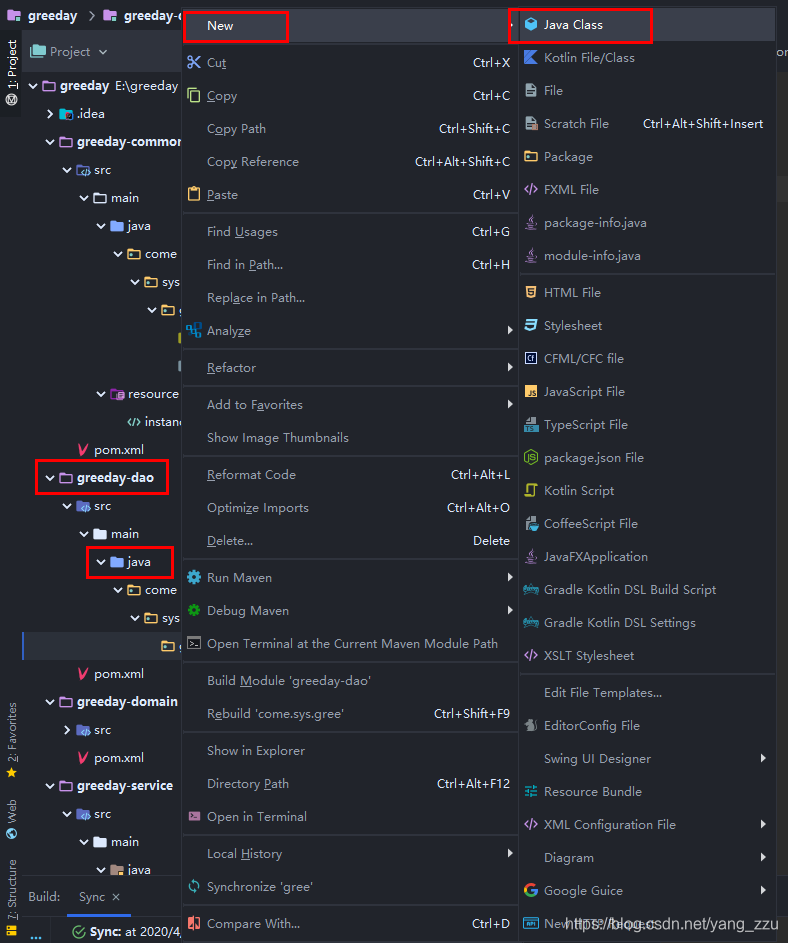This screenshot has width=788, height=943.
Task: Click the Debug Maven green gear icon
Action: tap(194, 610)
